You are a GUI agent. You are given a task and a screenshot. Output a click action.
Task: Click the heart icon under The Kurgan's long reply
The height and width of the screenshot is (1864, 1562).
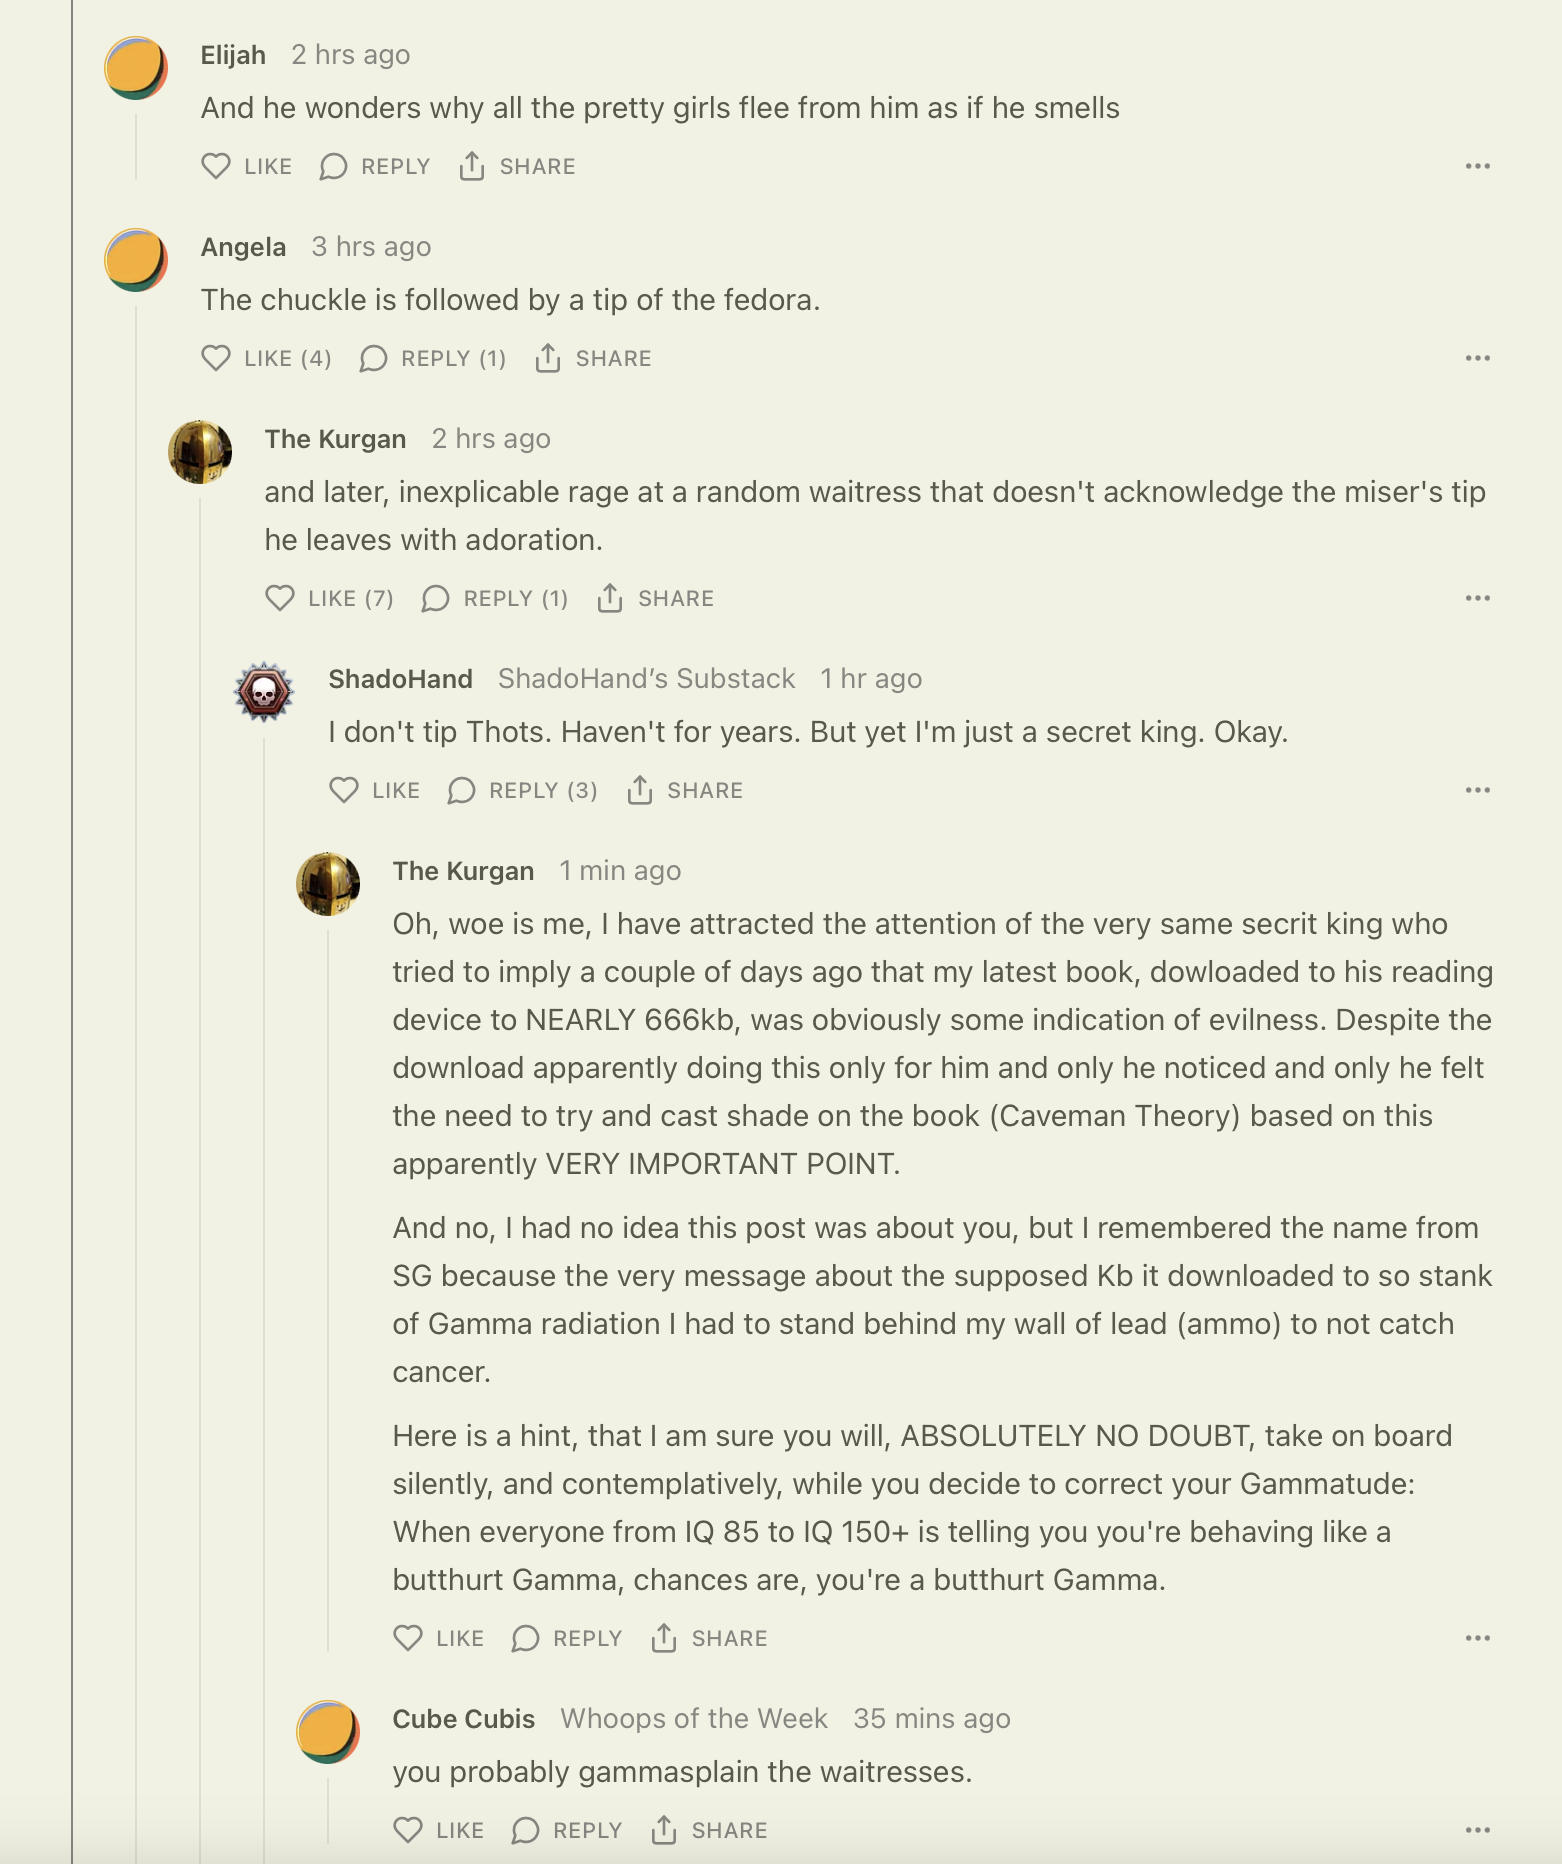(408, 1638)
